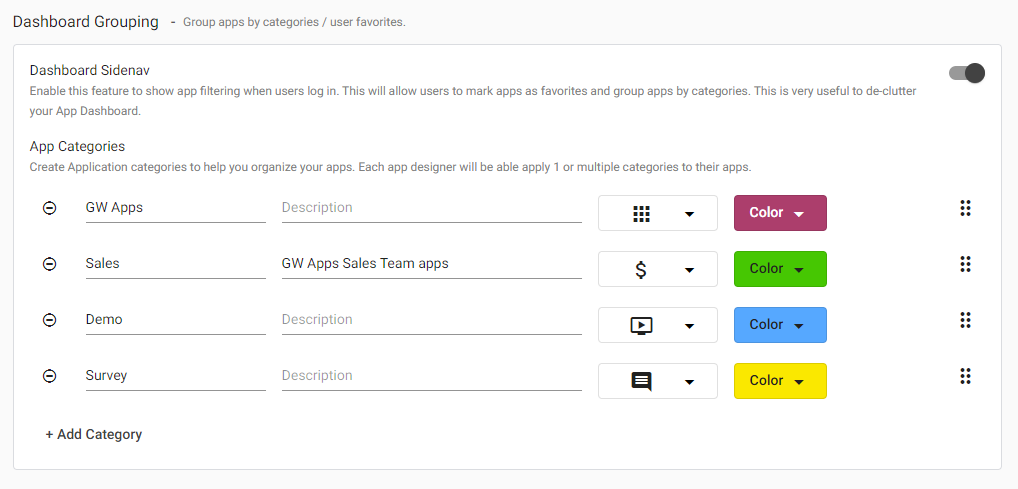This screenshot has width=1018, height=489.
Task: Toggle the Dashboard Sidenav switch
Action: (967, 73)
